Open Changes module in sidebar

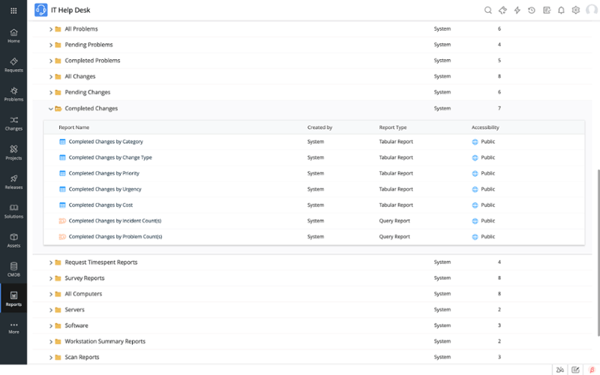(14, 124)
